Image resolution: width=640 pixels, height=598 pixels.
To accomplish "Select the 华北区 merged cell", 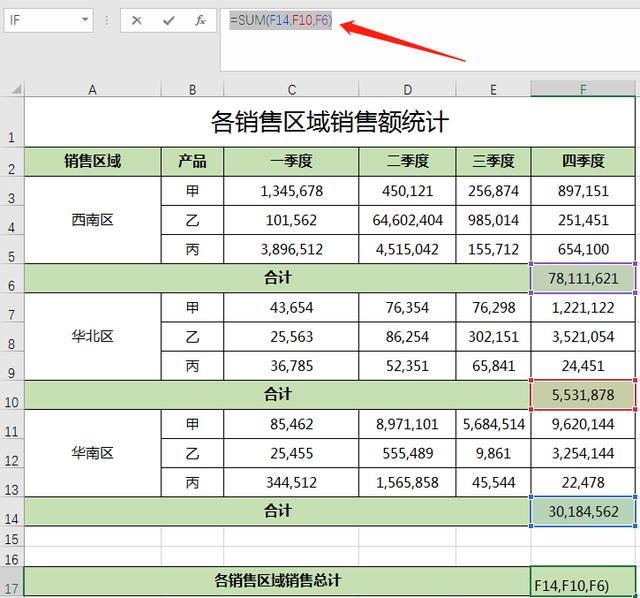I will (93, 337).
